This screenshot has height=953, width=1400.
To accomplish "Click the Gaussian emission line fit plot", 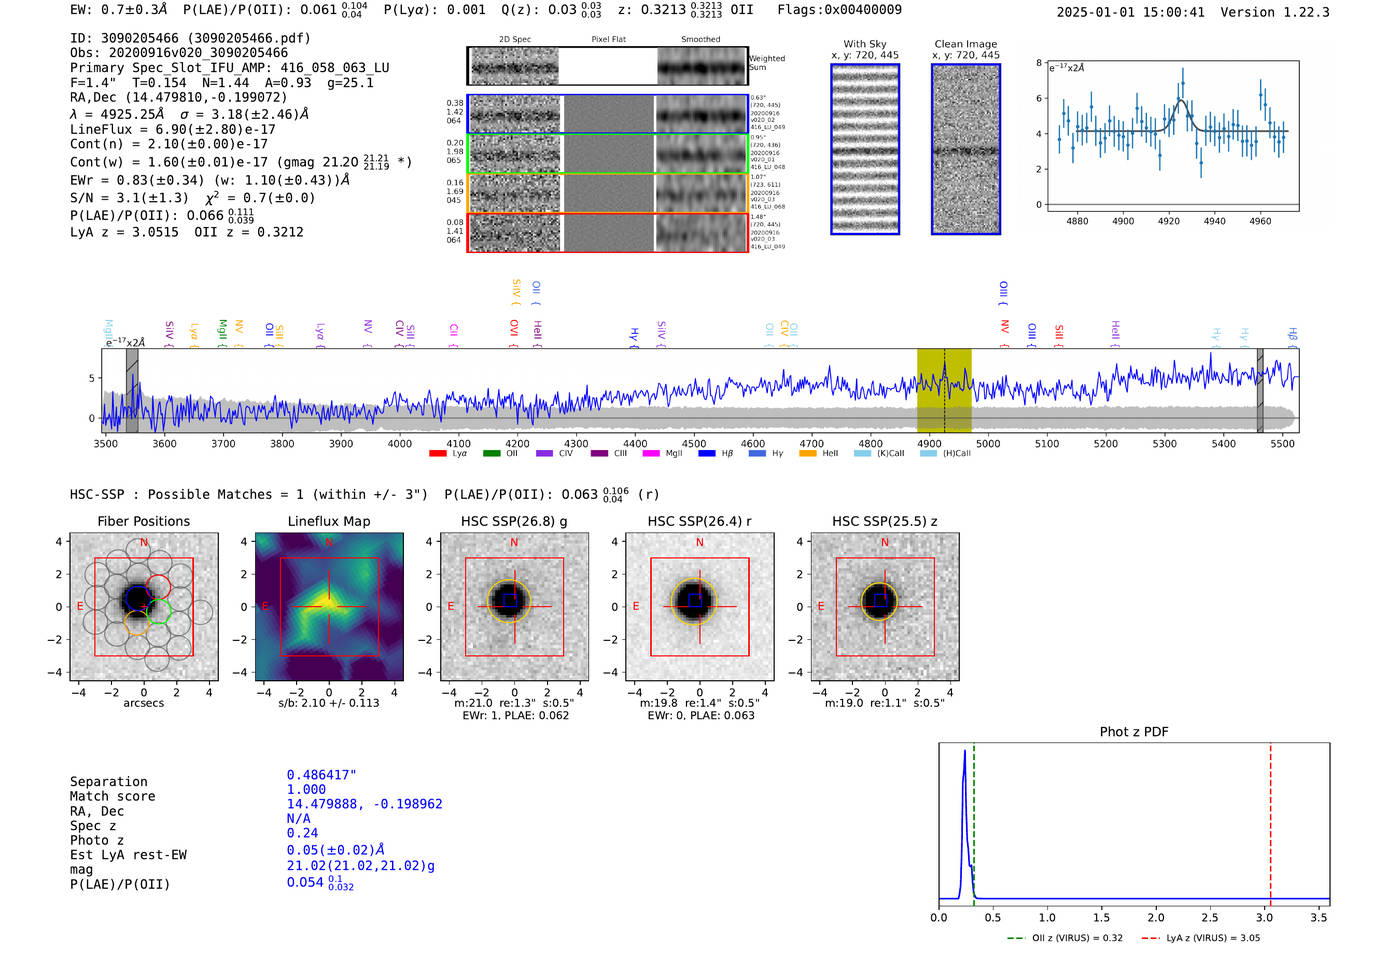I will click(x=1172, y=135).
